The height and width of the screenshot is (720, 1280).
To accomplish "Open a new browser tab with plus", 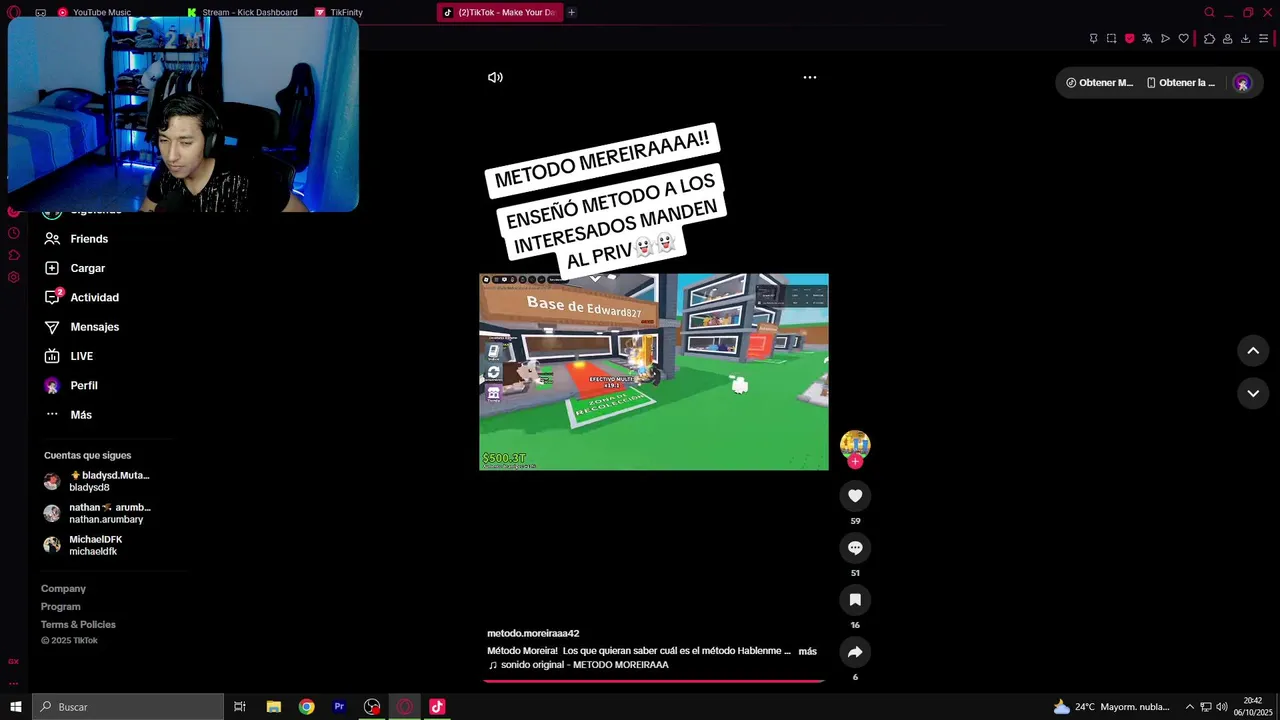I will (571, 12).
